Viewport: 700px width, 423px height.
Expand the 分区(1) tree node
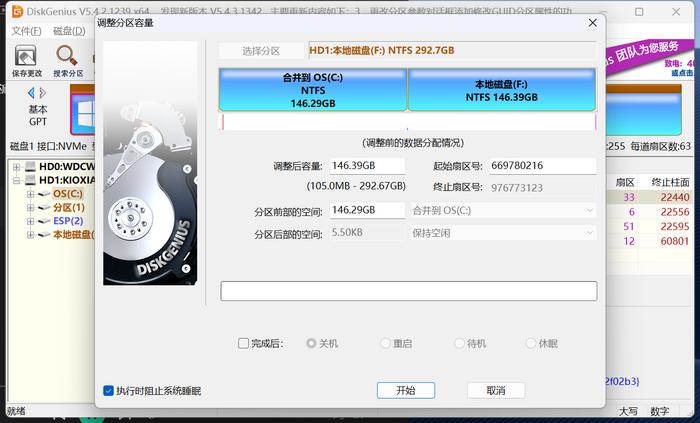30,207
